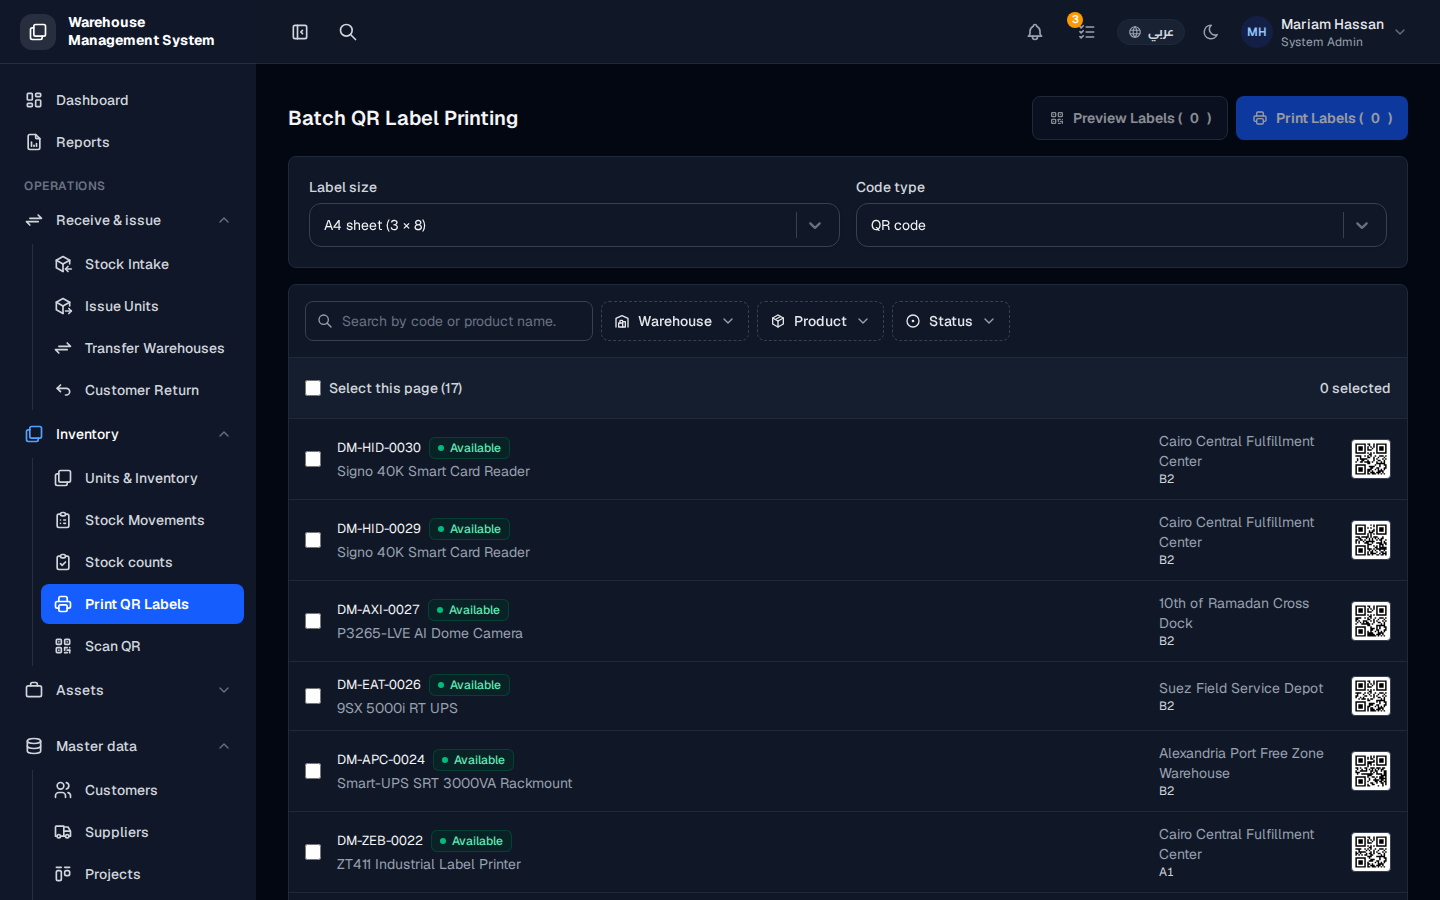Collapse the Inventory section

(128, 434)
